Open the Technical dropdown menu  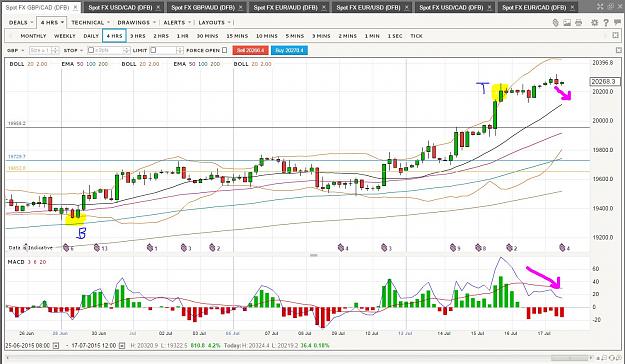click(x=90, y=23)
